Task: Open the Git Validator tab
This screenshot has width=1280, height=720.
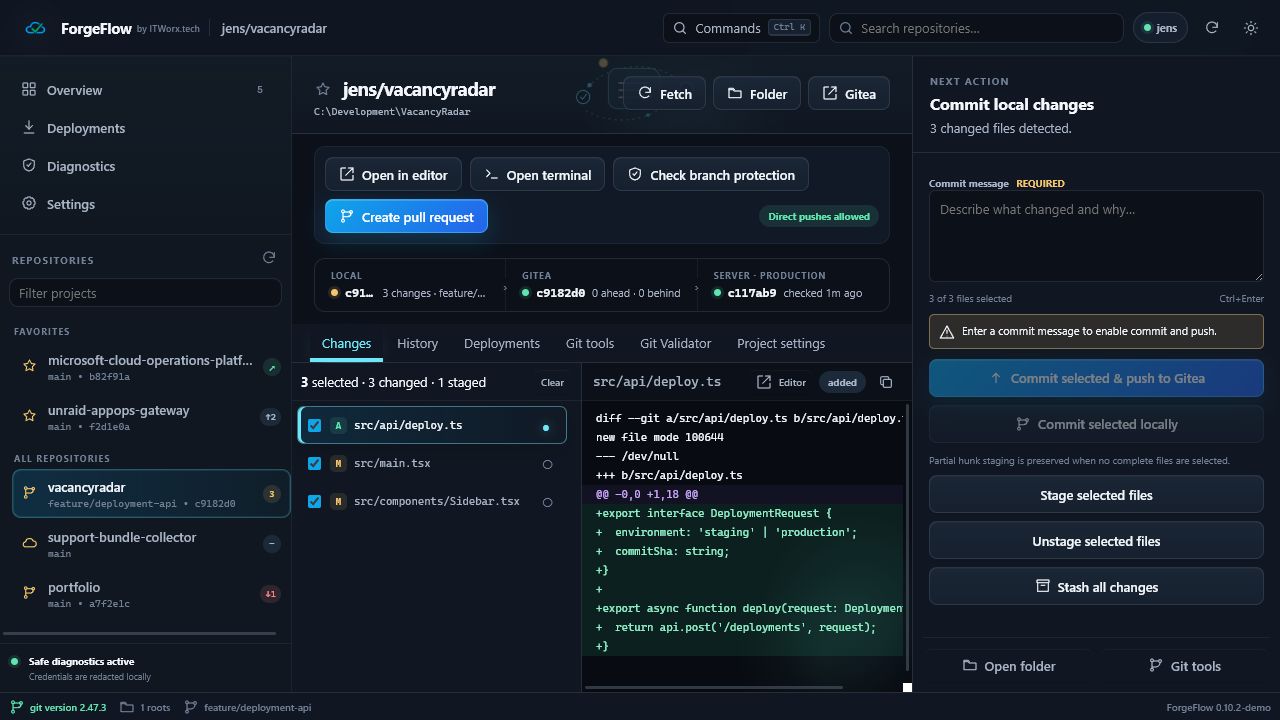Action: [675, 343]
